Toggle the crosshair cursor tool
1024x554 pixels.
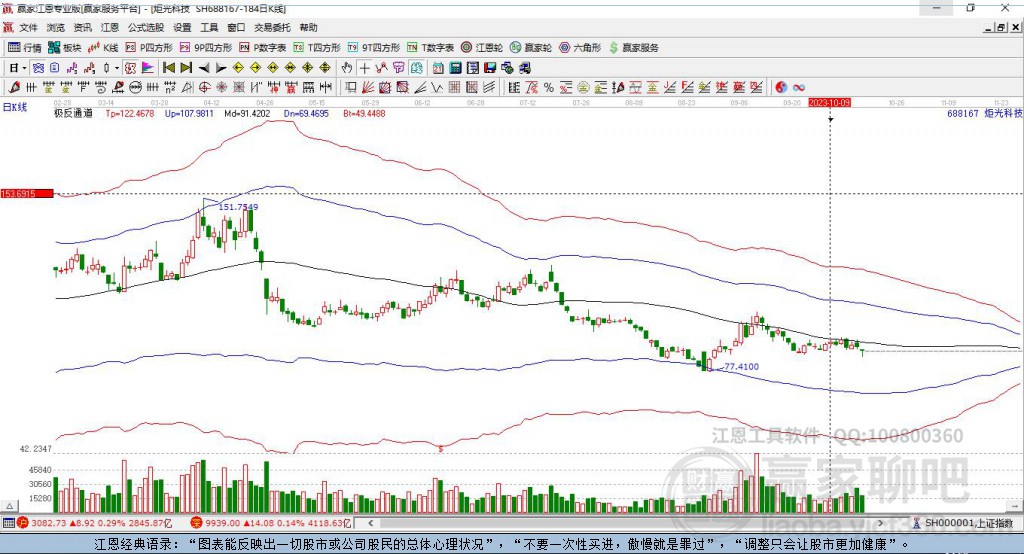coord(364,68)
